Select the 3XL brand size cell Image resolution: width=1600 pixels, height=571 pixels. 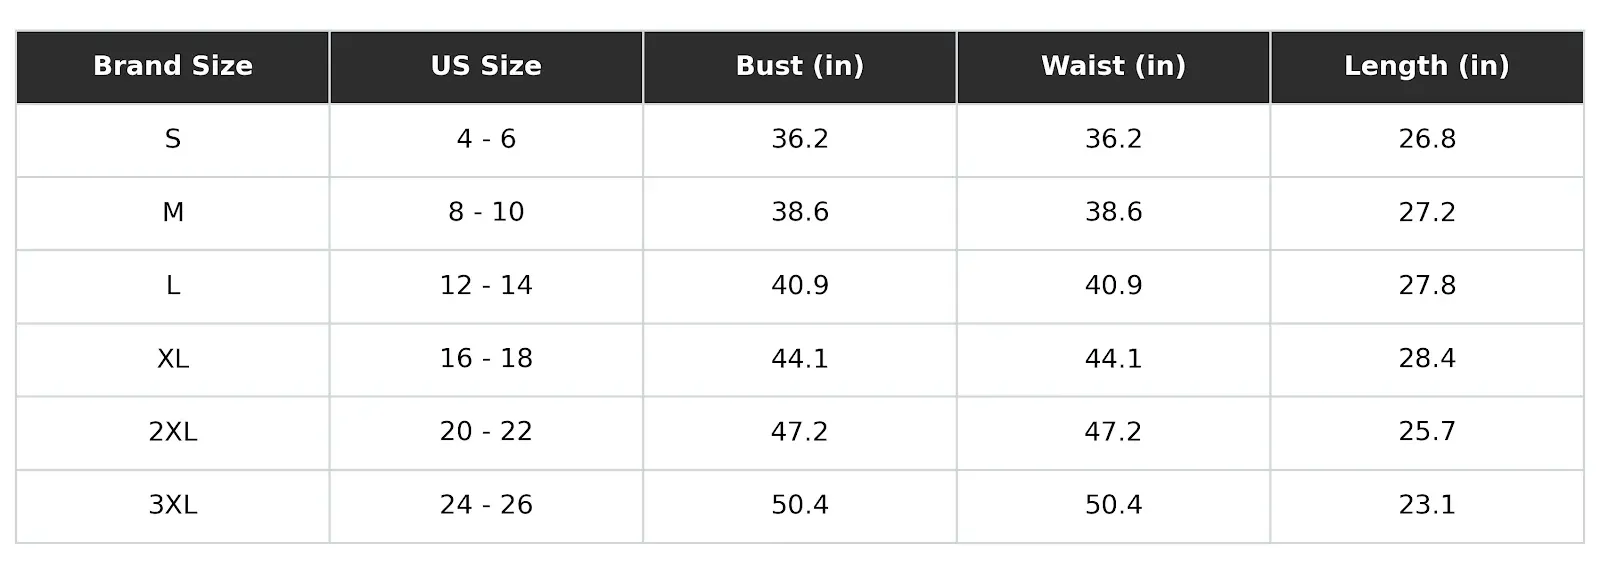173,504
